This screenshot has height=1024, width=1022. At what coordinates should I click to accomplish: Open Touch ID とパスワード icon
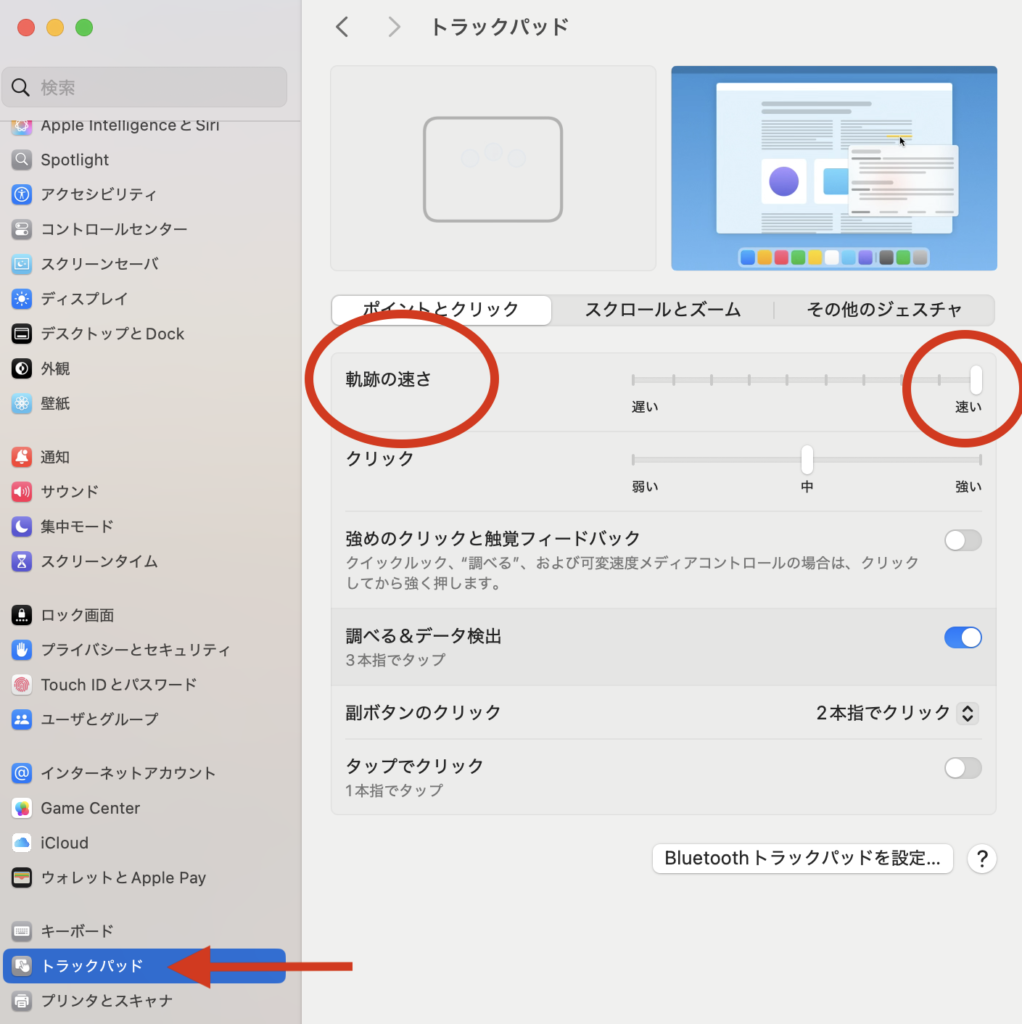point(22,685)
